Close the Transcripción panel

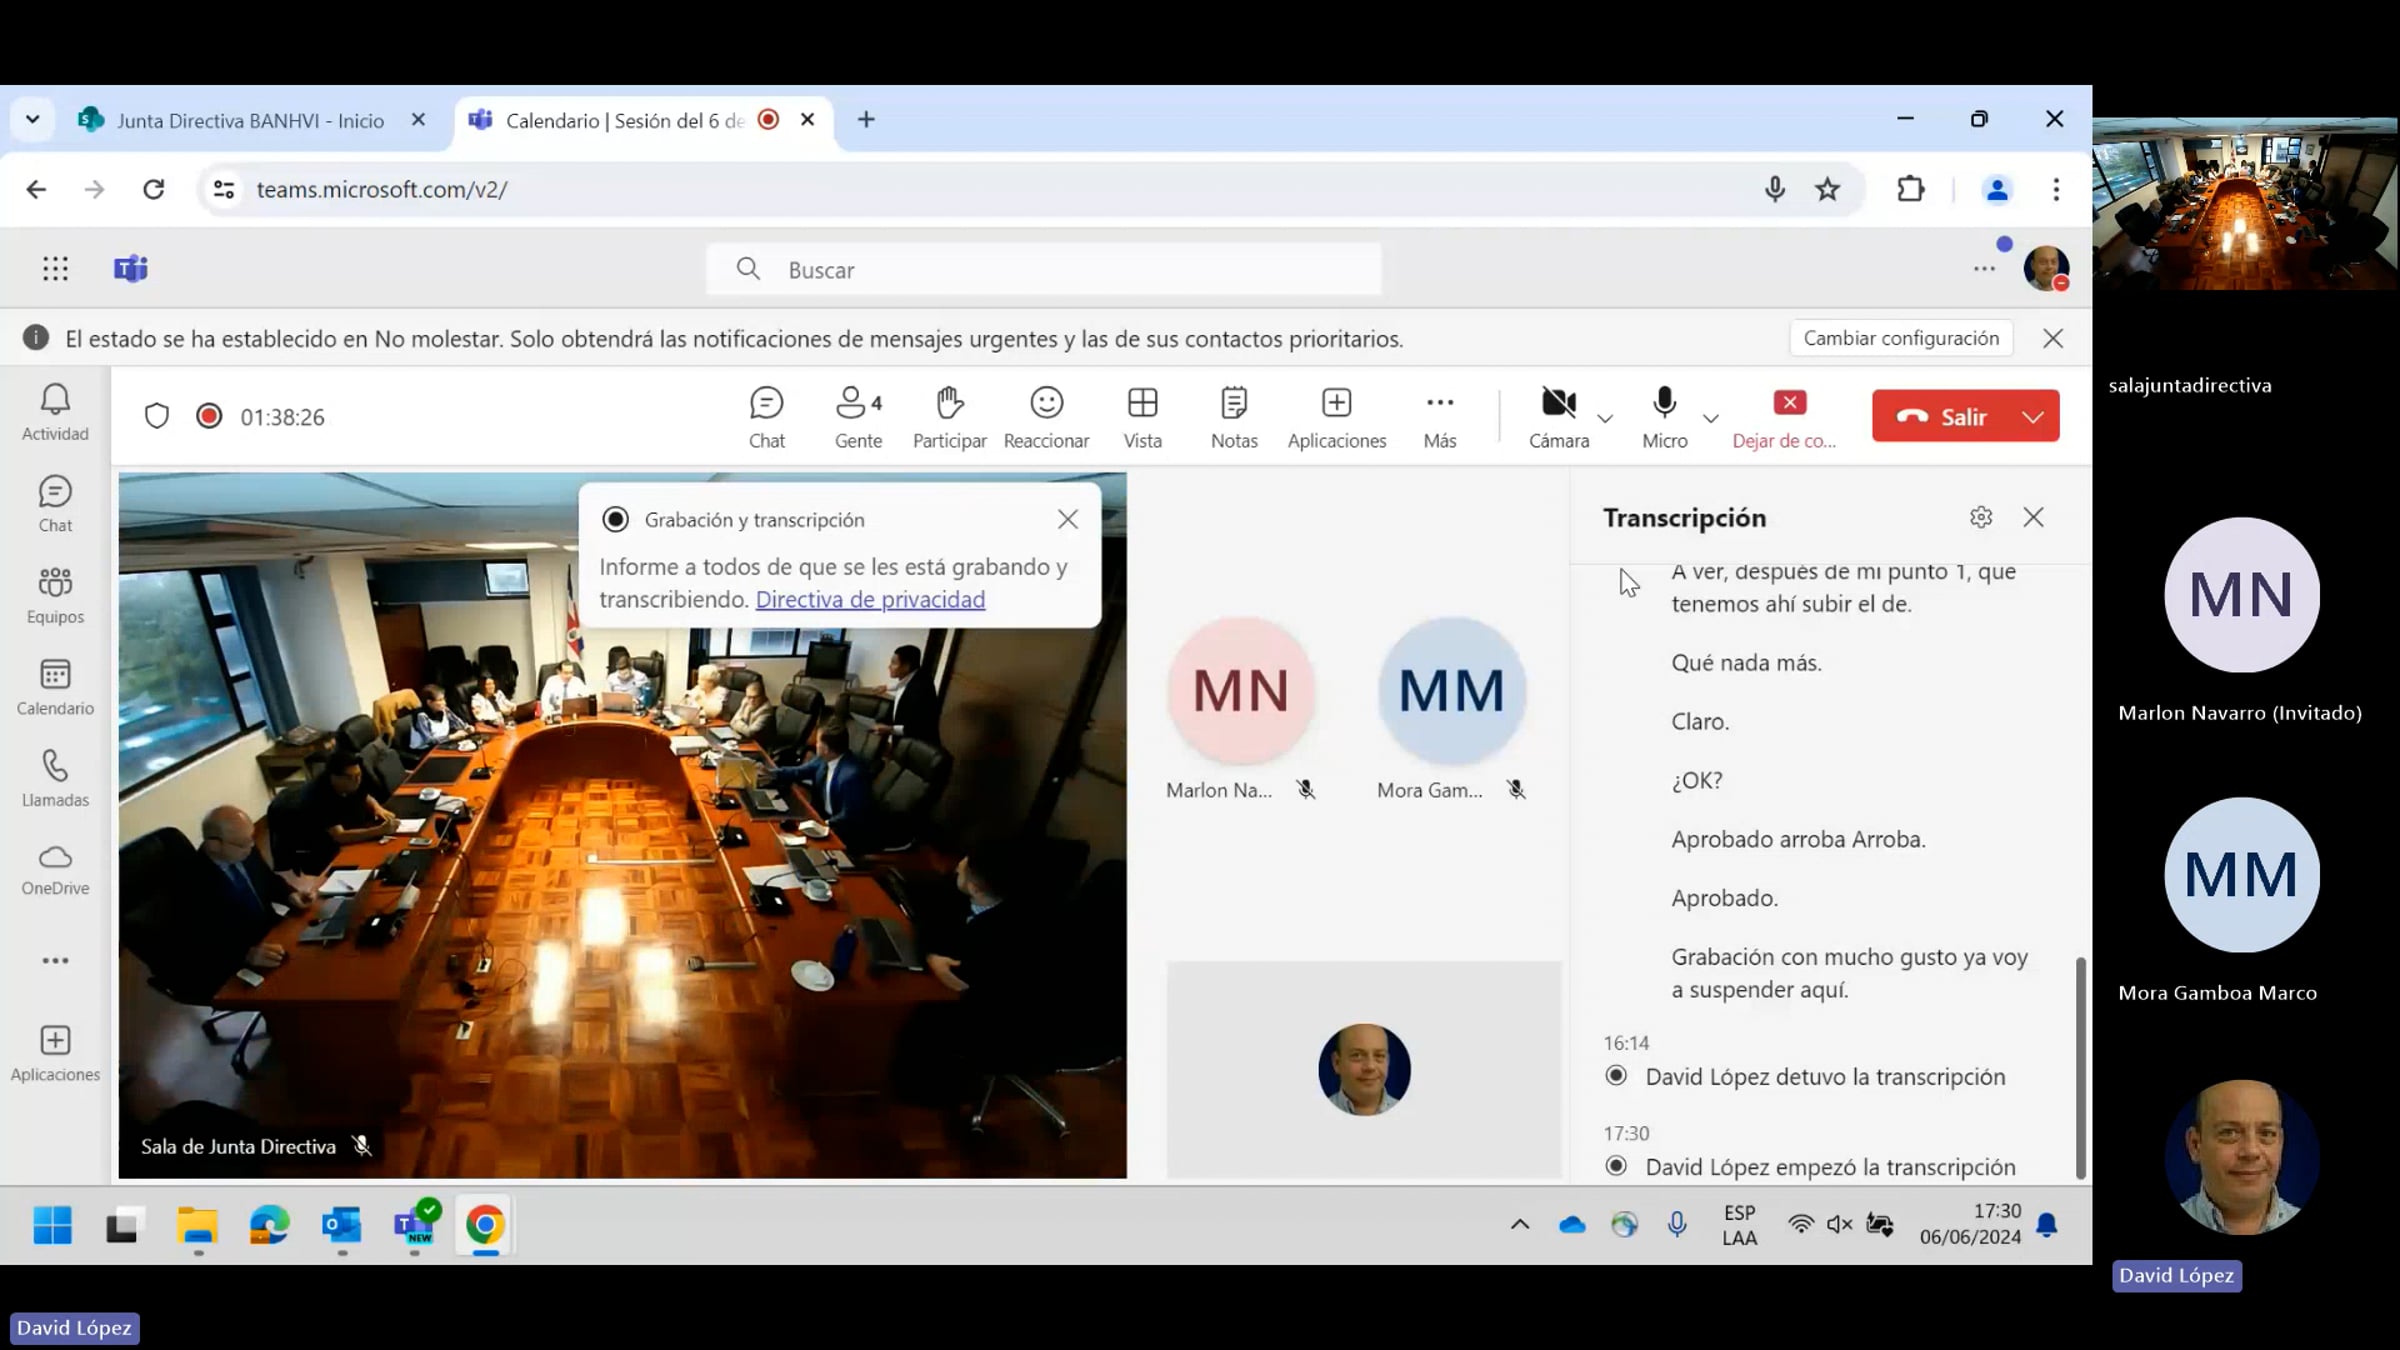coord(2033,517)
